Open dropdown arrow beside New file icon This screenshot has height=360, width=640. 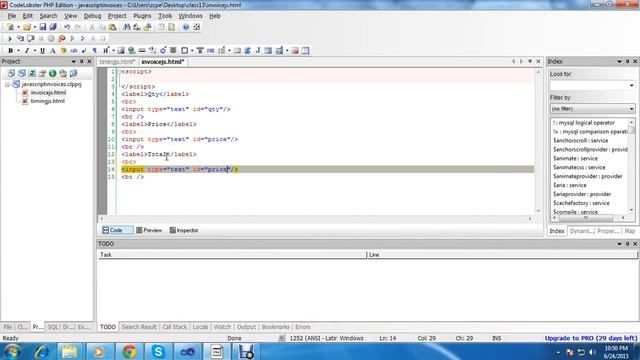click(x=18, y=27)
